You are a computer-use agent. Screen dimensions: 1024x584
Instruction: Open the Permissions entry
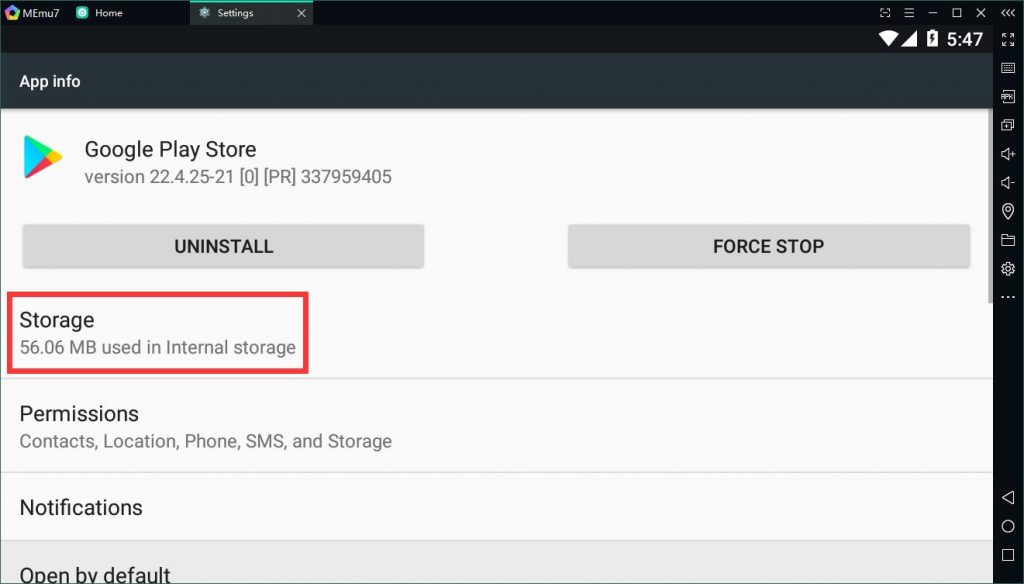[205, 427]
